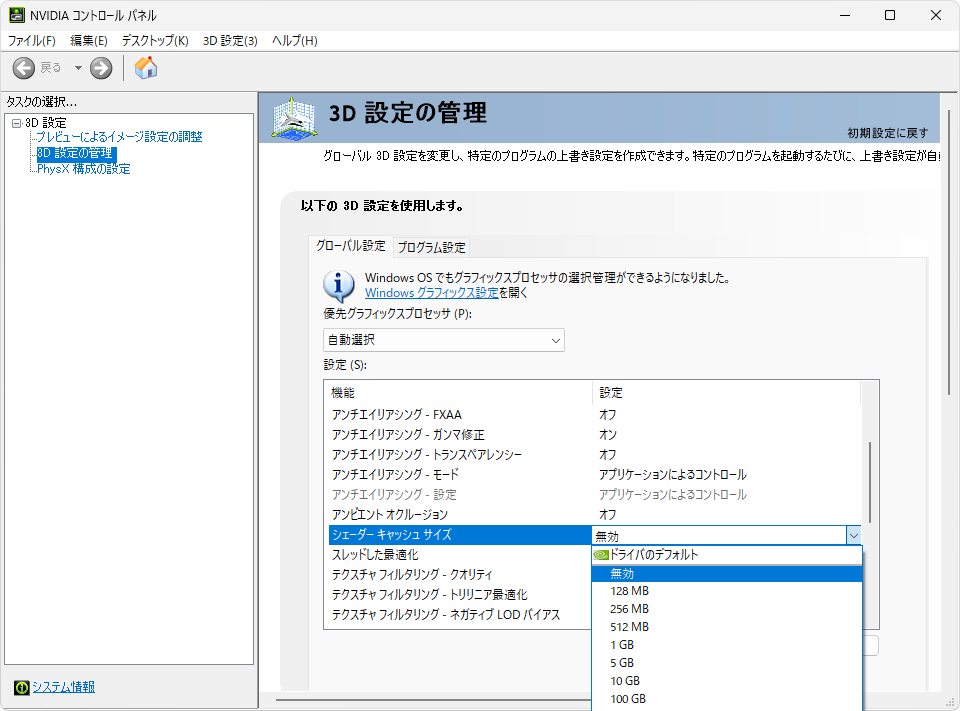Select 512 MB shader cache size
960x711 pixels.
coord(727,627)
